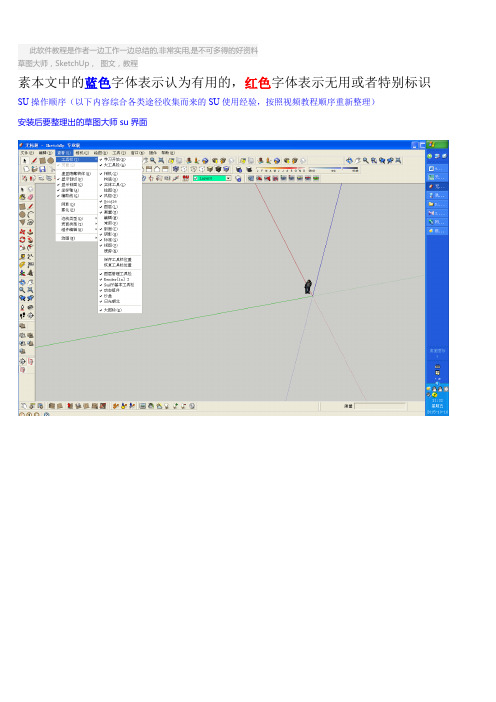Select the Pan hand icon in right camera toolbar
Image resolution: width=496 pixels, height=702 pixels.
pos(358,161)
